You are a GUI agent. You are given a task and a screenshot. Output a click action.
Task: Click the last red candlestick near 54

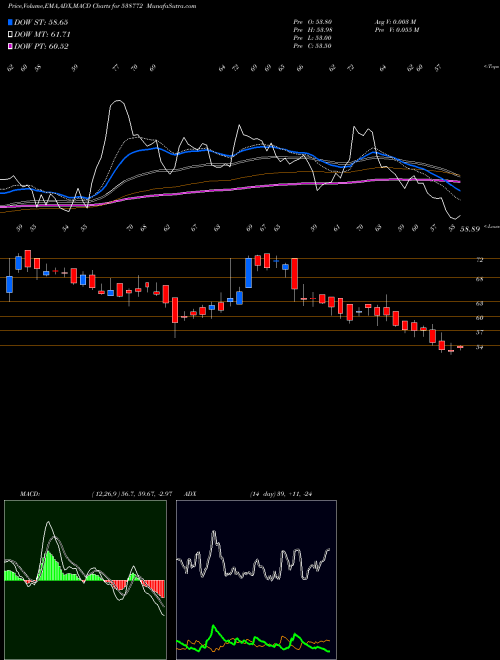pyautogui.click(x=460, y=347)
